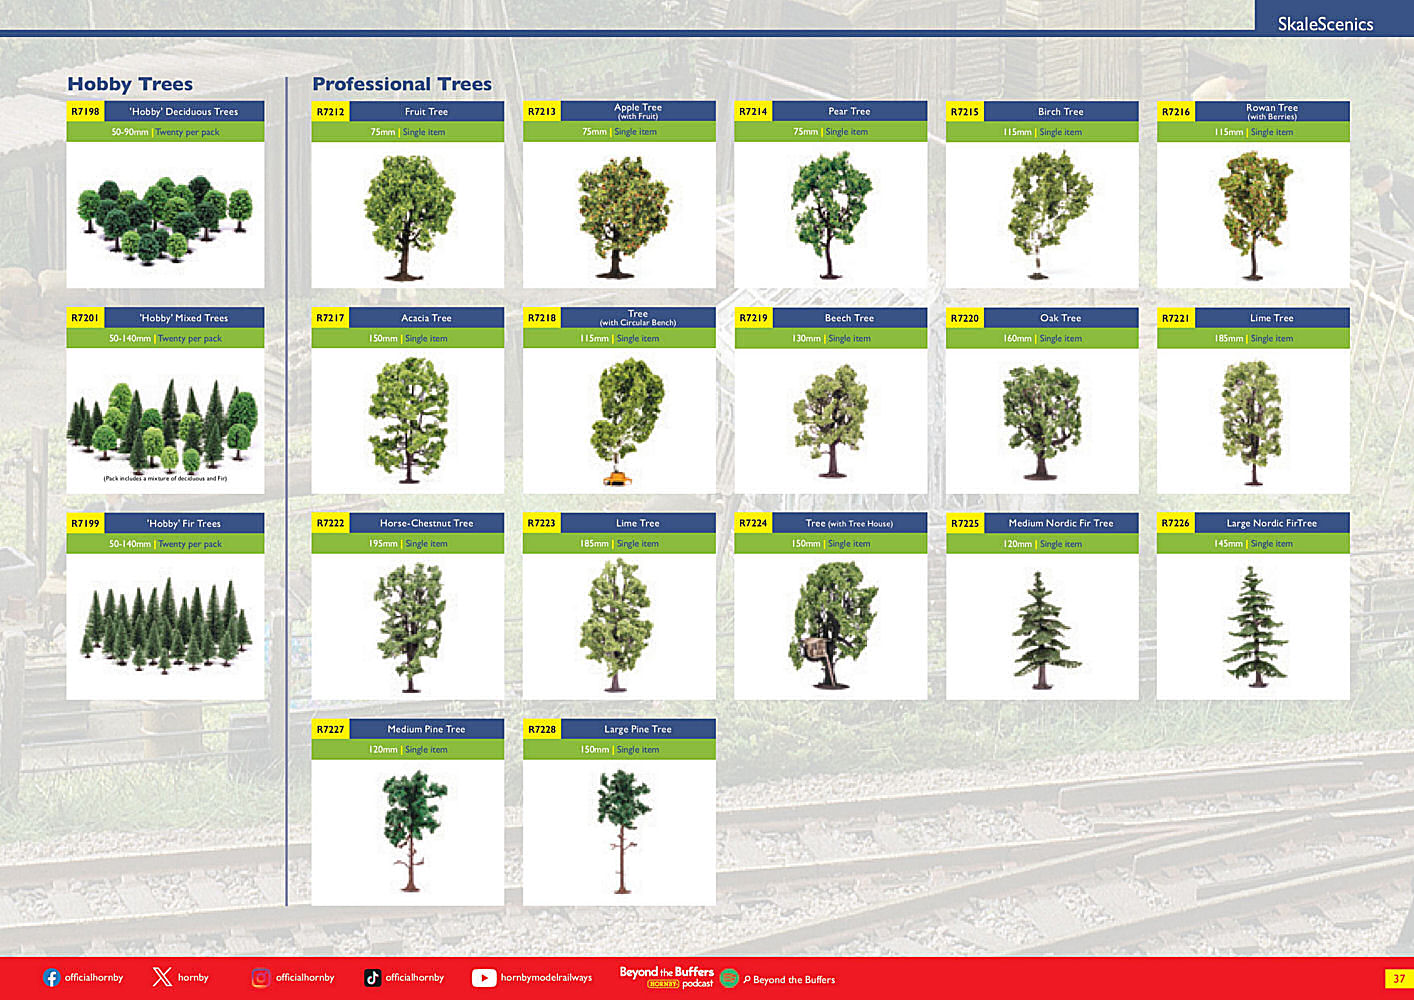Click the R7201 product code label
Screen dimensions: 1414x1000
(85, 318)
